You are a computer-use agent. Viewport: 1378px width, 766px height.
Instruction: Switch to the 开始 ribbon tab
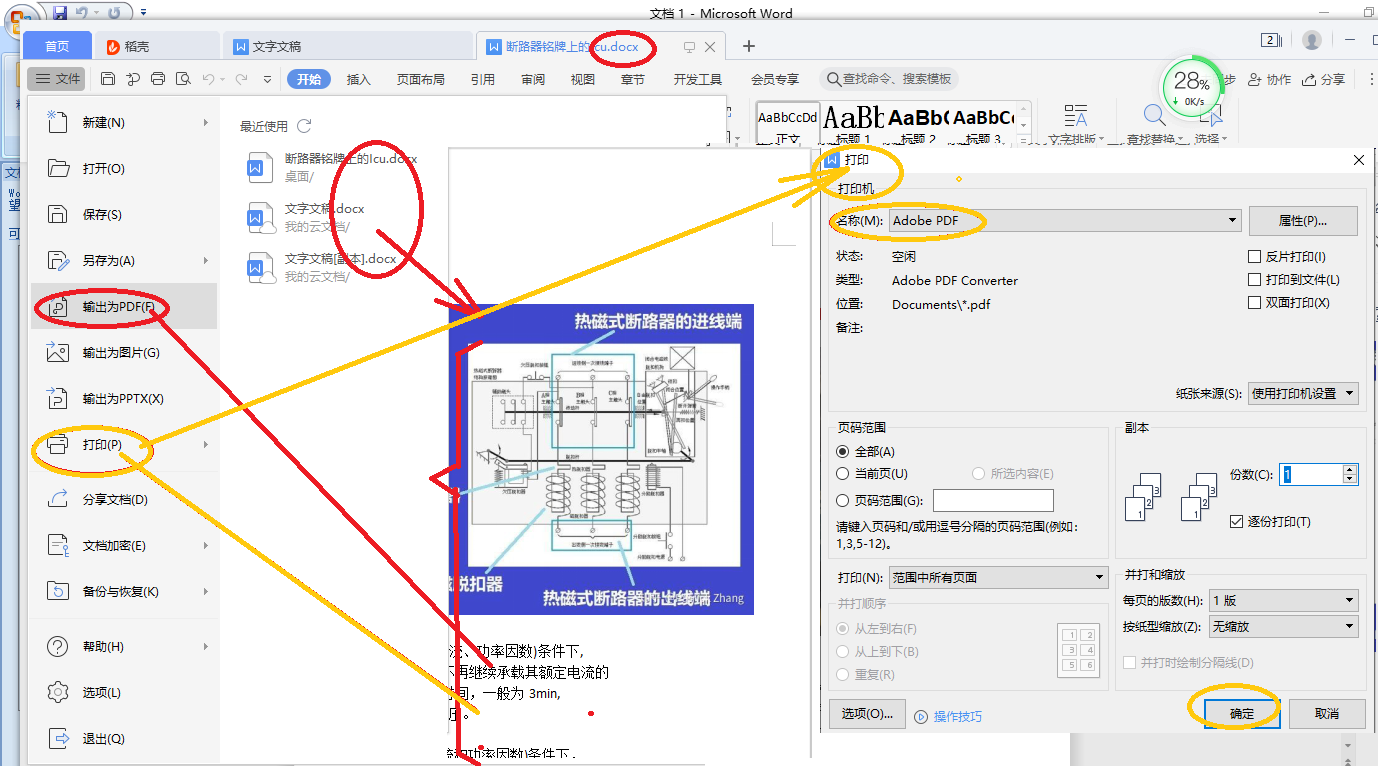[x=309, y=79]
